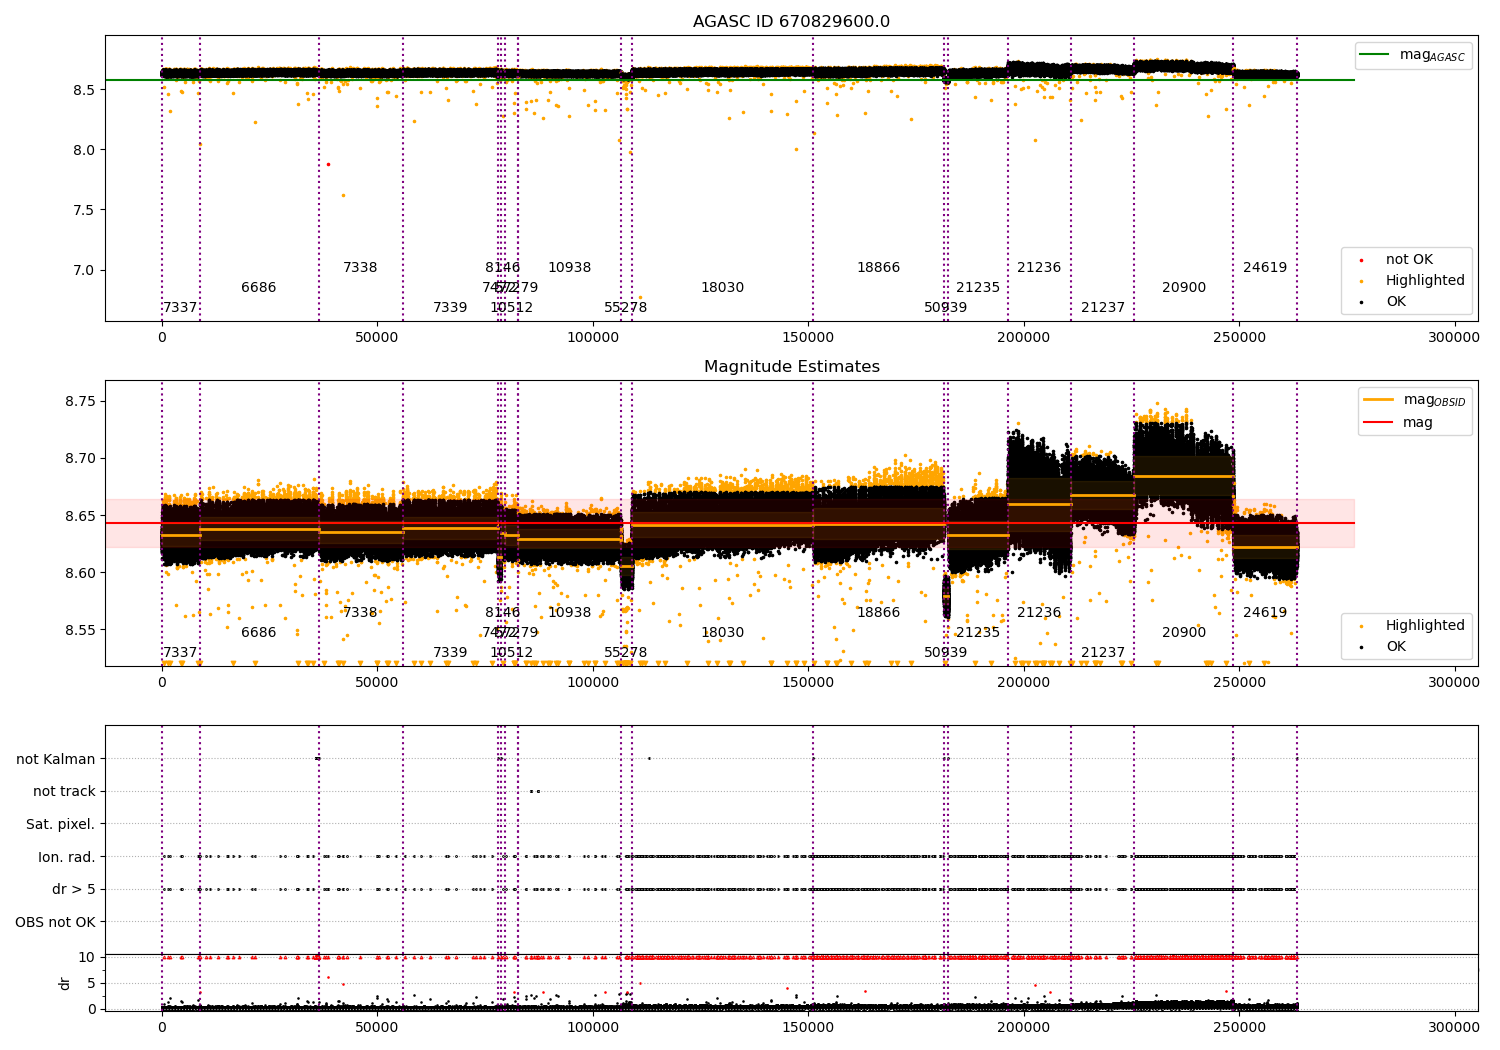Click the green line sample in mag AGASC legend
1500x1050 pixels.
point(1375,55)
